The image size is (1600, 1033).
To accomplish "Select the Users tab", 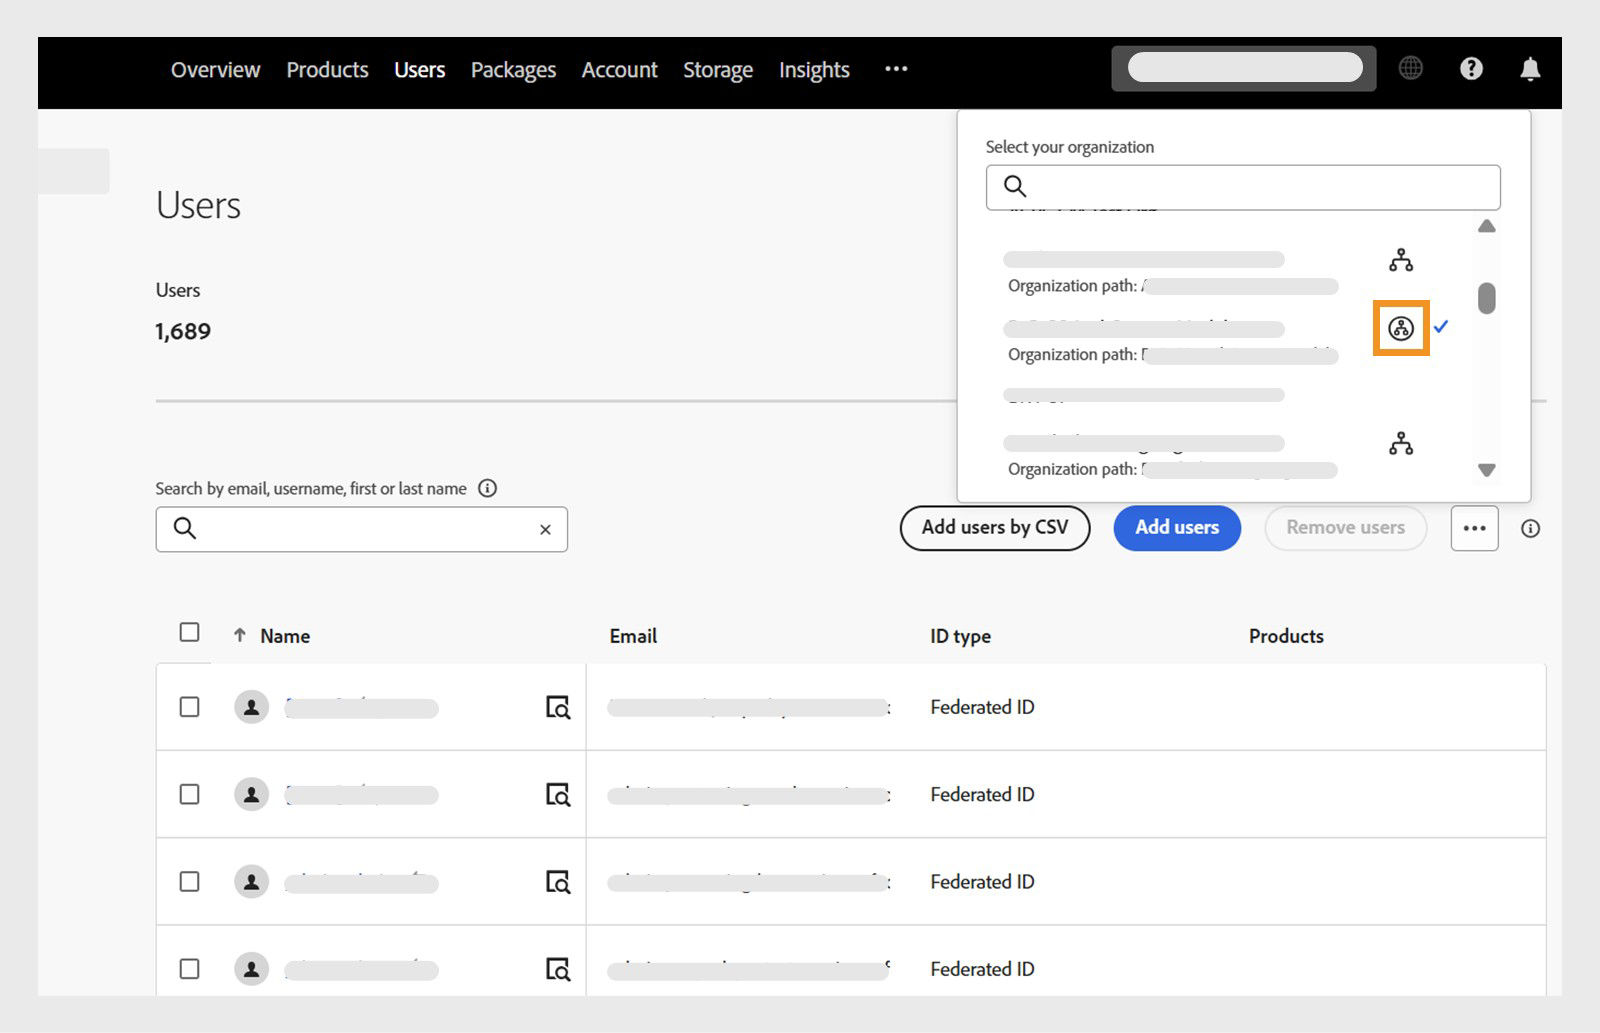I will click(419, 70).
